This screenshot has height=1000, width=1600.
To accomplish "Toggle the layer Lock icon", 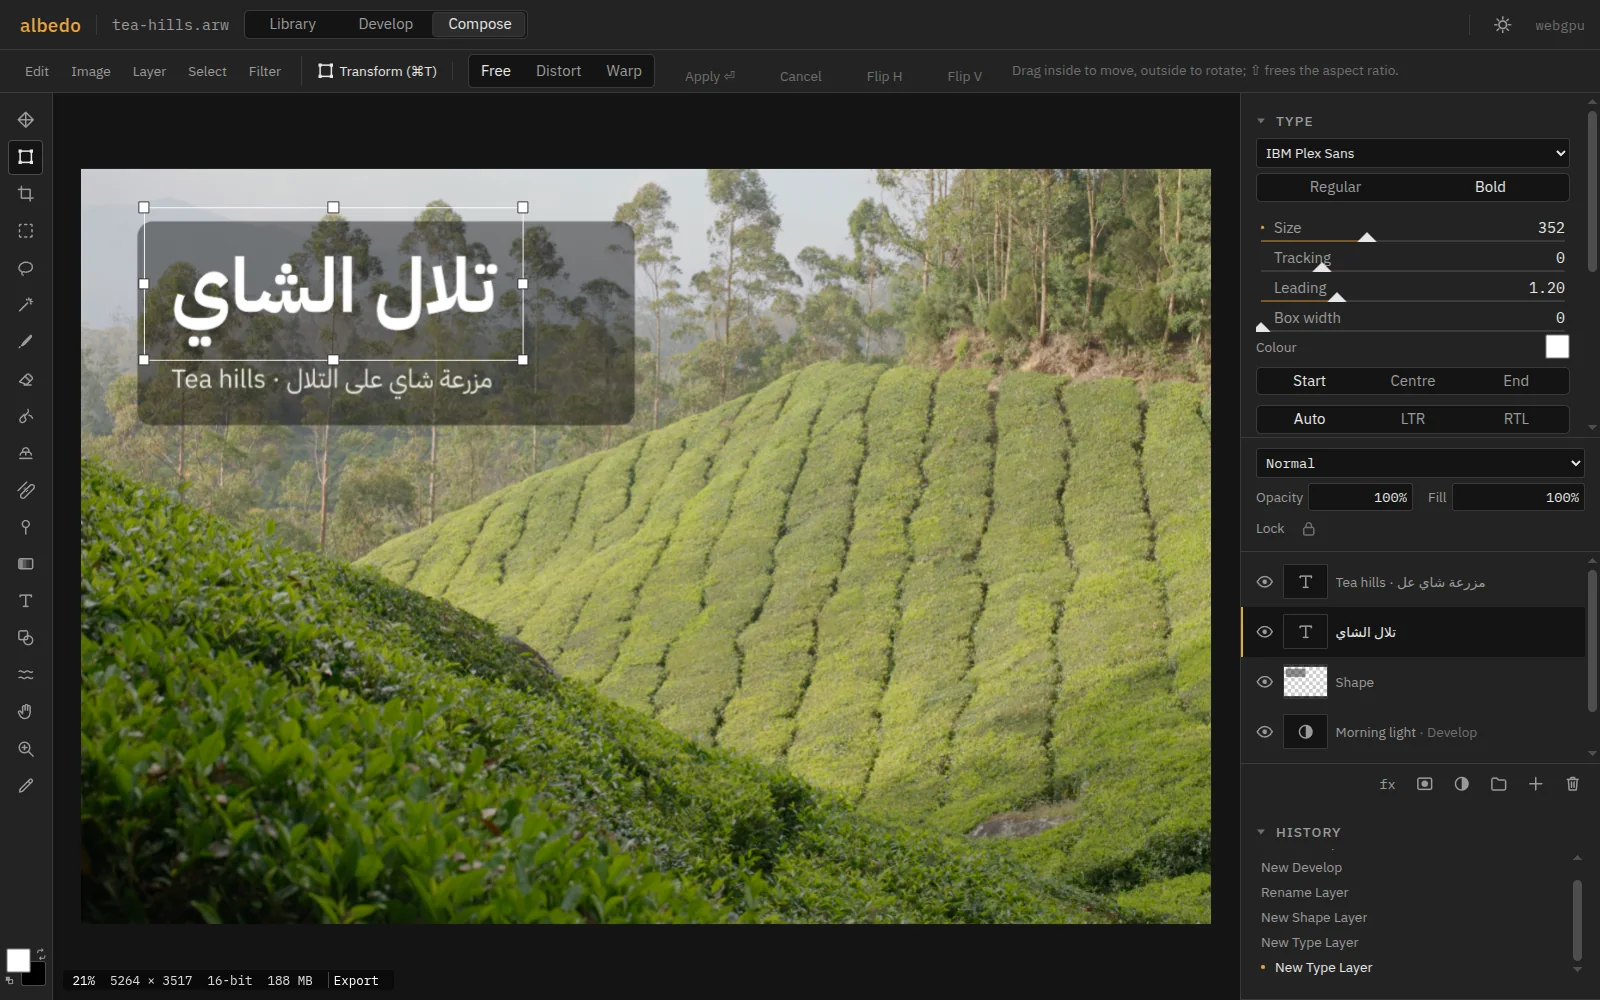I will (x=1309, y=529).
